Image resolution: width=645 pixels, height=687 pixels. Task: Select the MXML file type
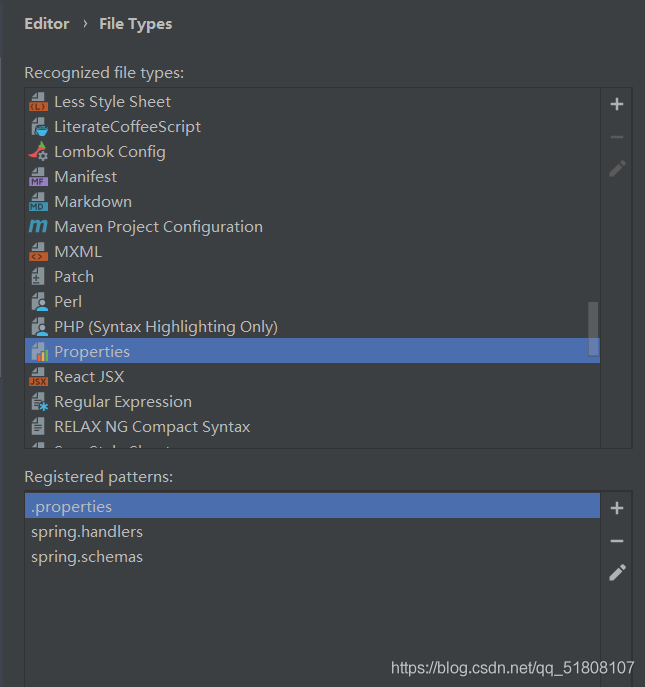[x=78, y=252]
